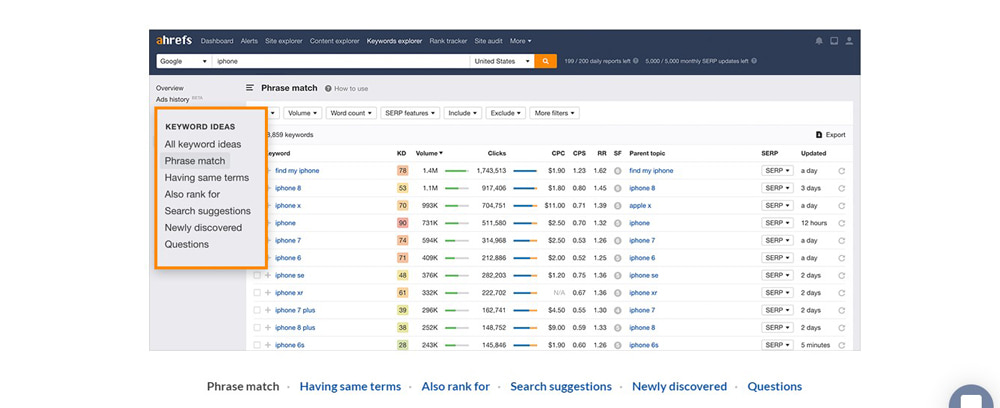Add iphone se keyword with plus icon
Viewport: 1000px width, 408px height.
268,275
